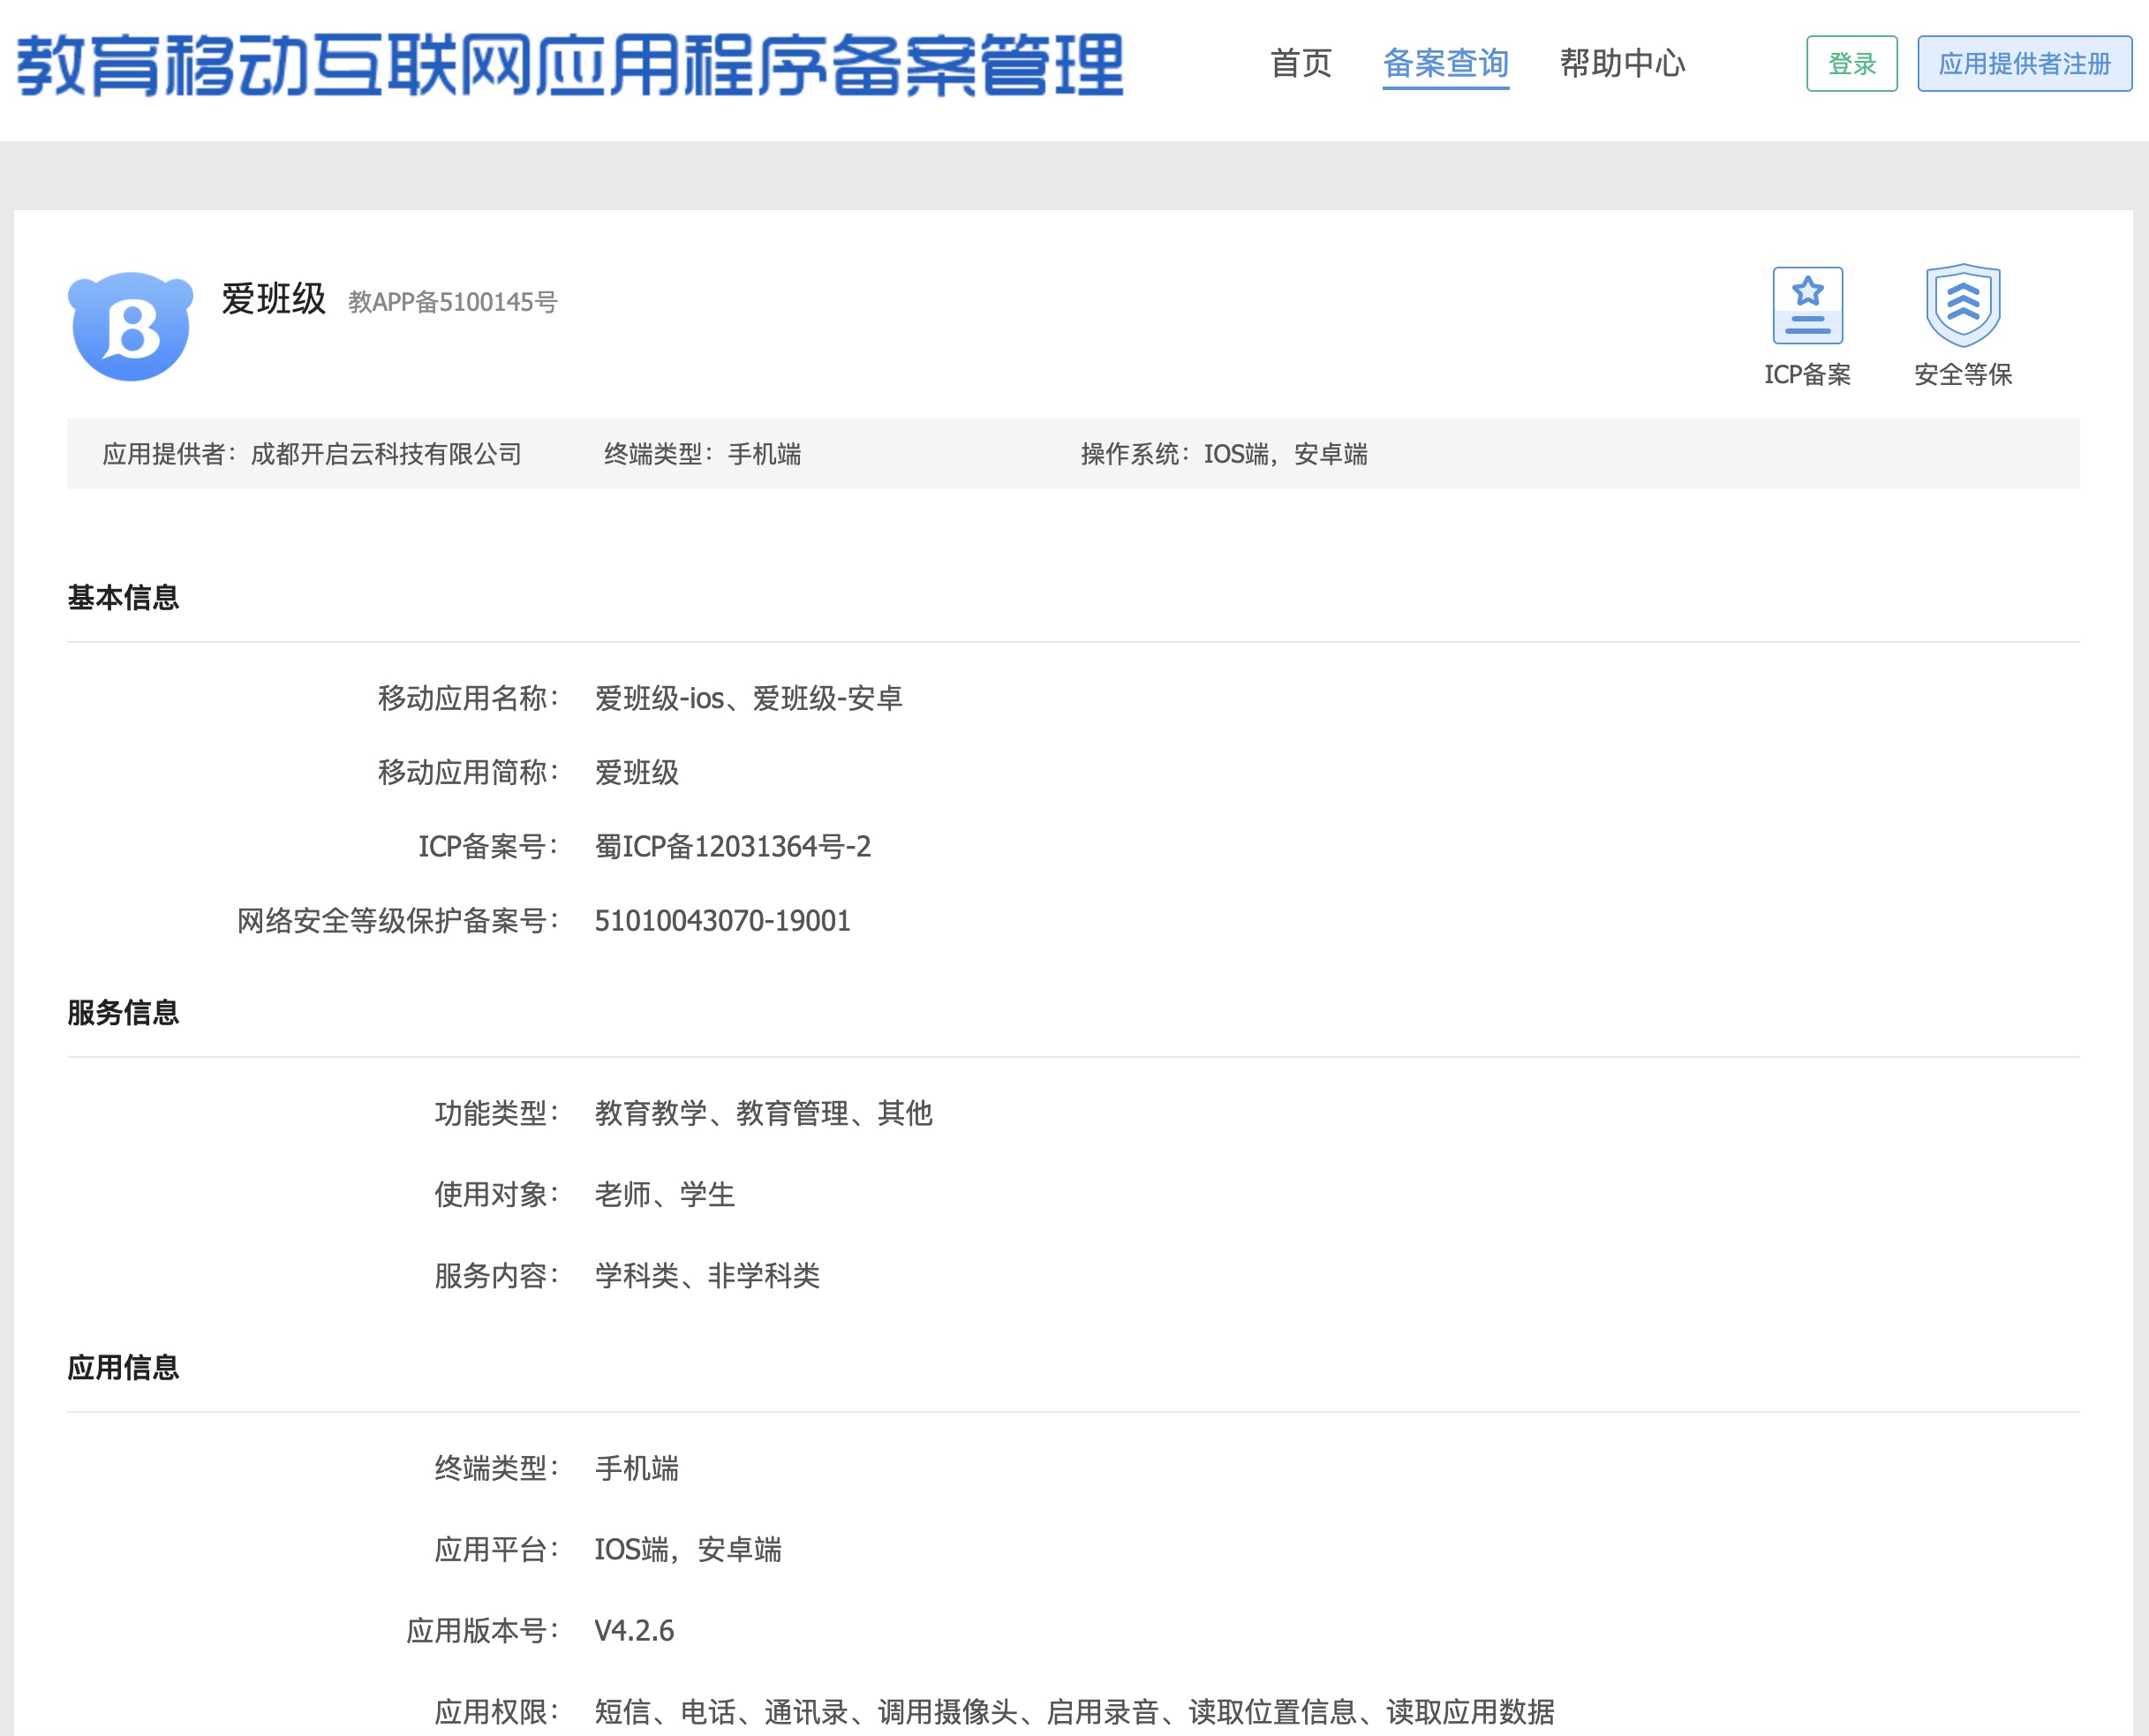This screenshot has width=2149, height=1736.
Task: Click the 应用版本号 label
Action: (482, 1630)
